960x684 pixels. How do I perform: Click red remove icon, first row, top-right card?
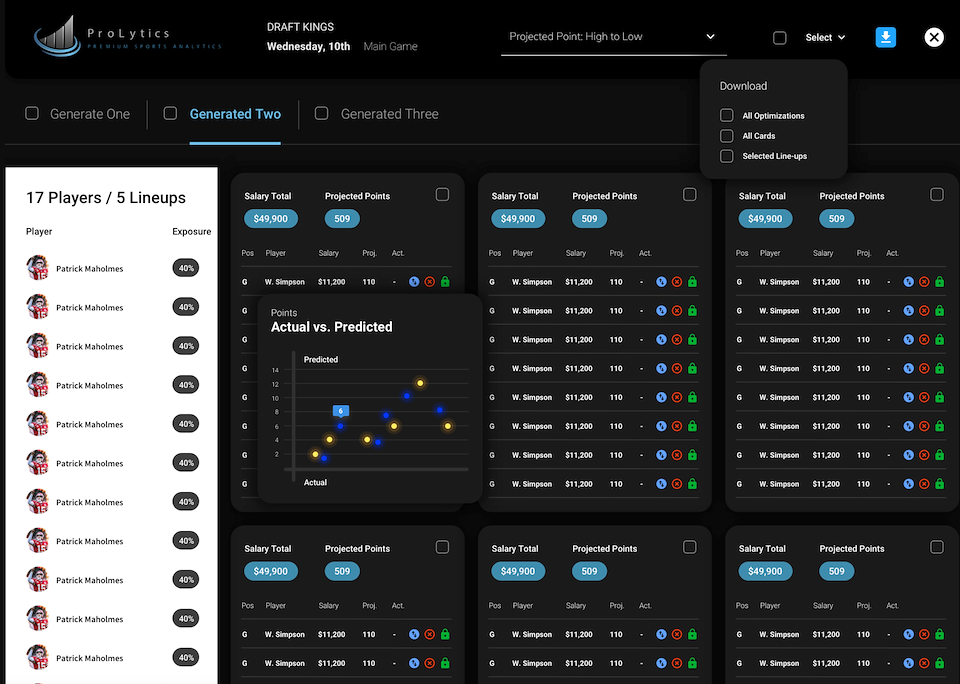point(924,282)
